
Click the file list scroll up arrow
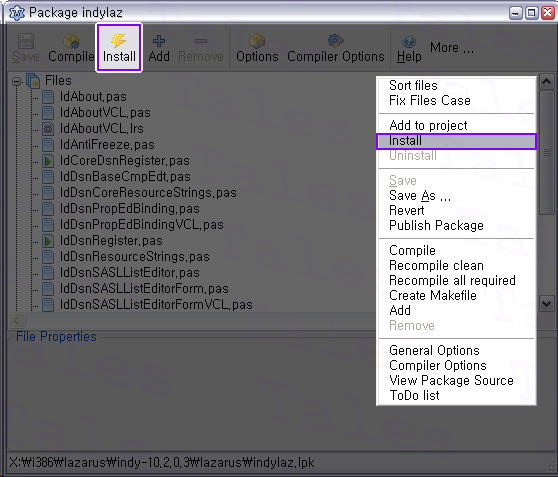(547, 82)
